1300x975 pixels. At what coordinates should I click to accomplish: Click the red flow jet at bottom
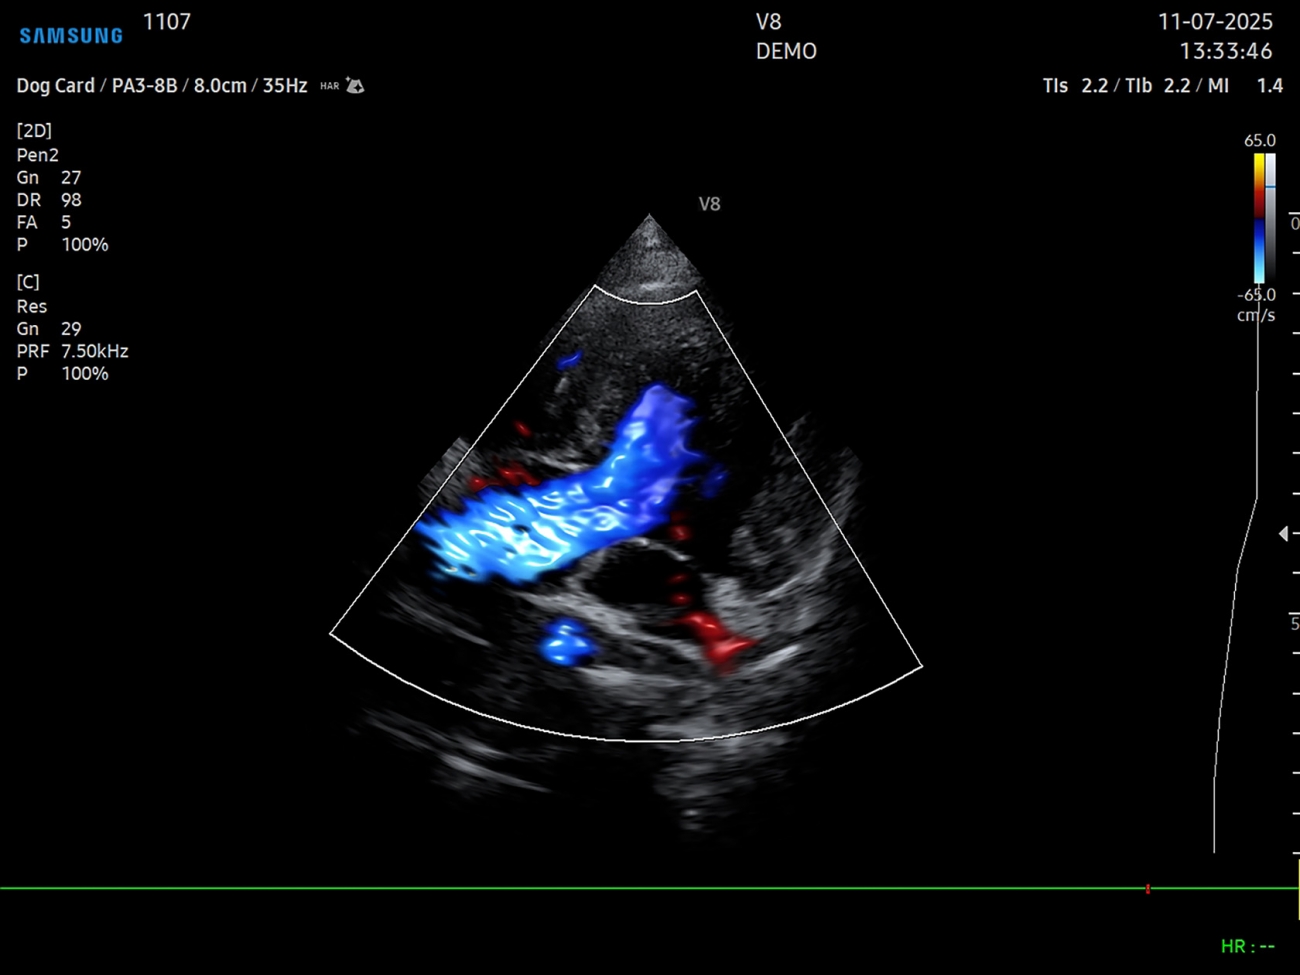pyautogui.click(x=717, y=639)
